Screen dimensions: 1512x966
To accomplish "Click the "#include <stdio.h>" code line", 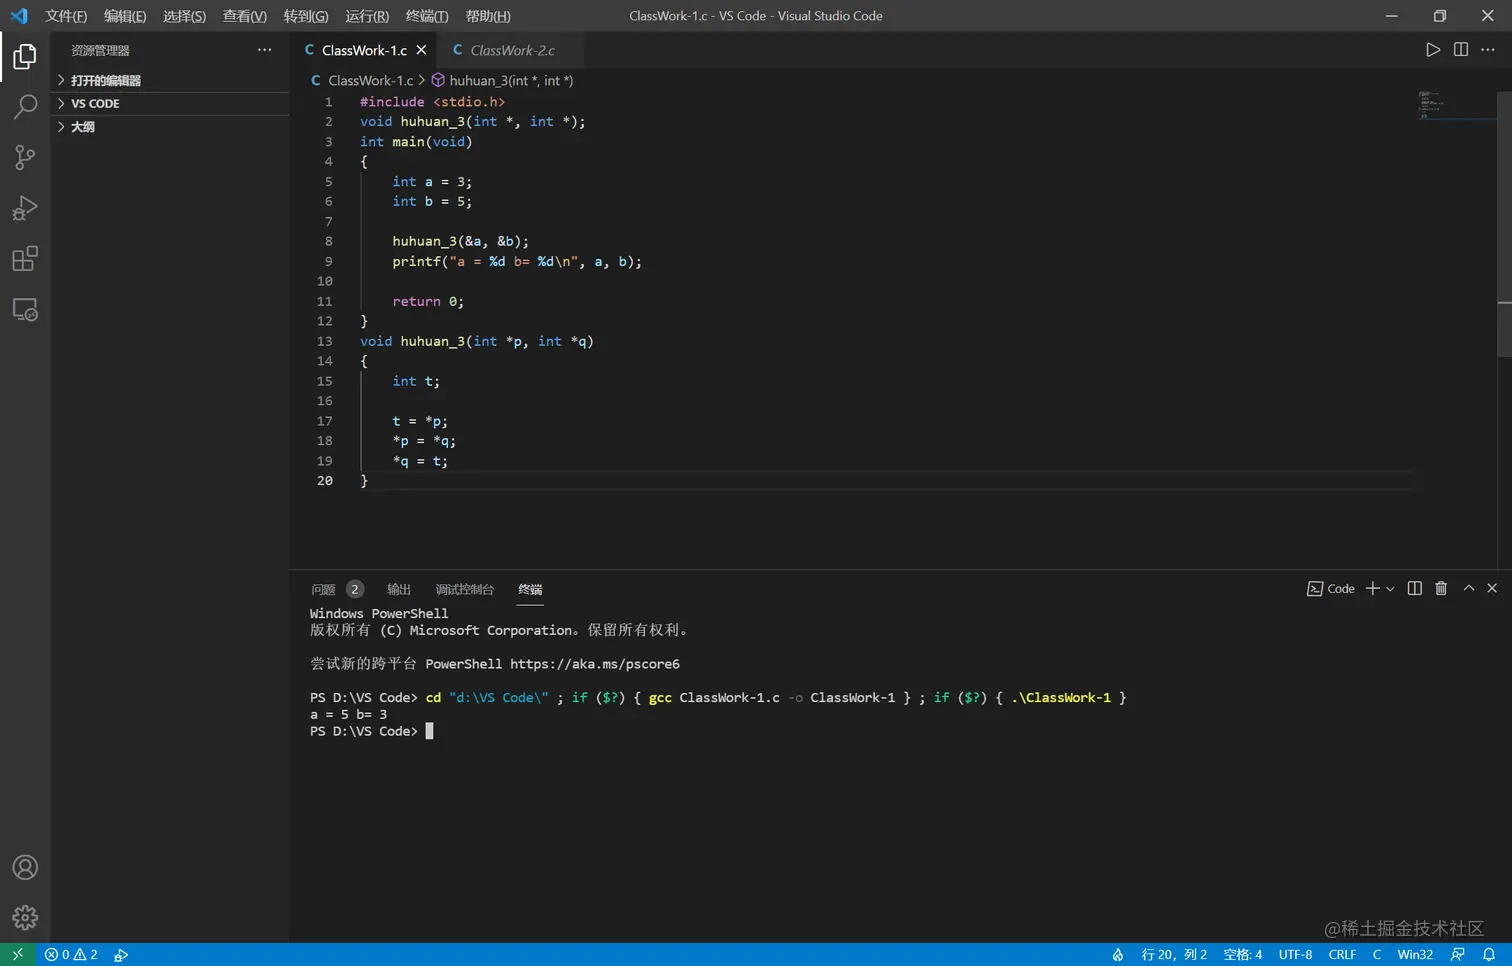I will [x=433, y=102].
